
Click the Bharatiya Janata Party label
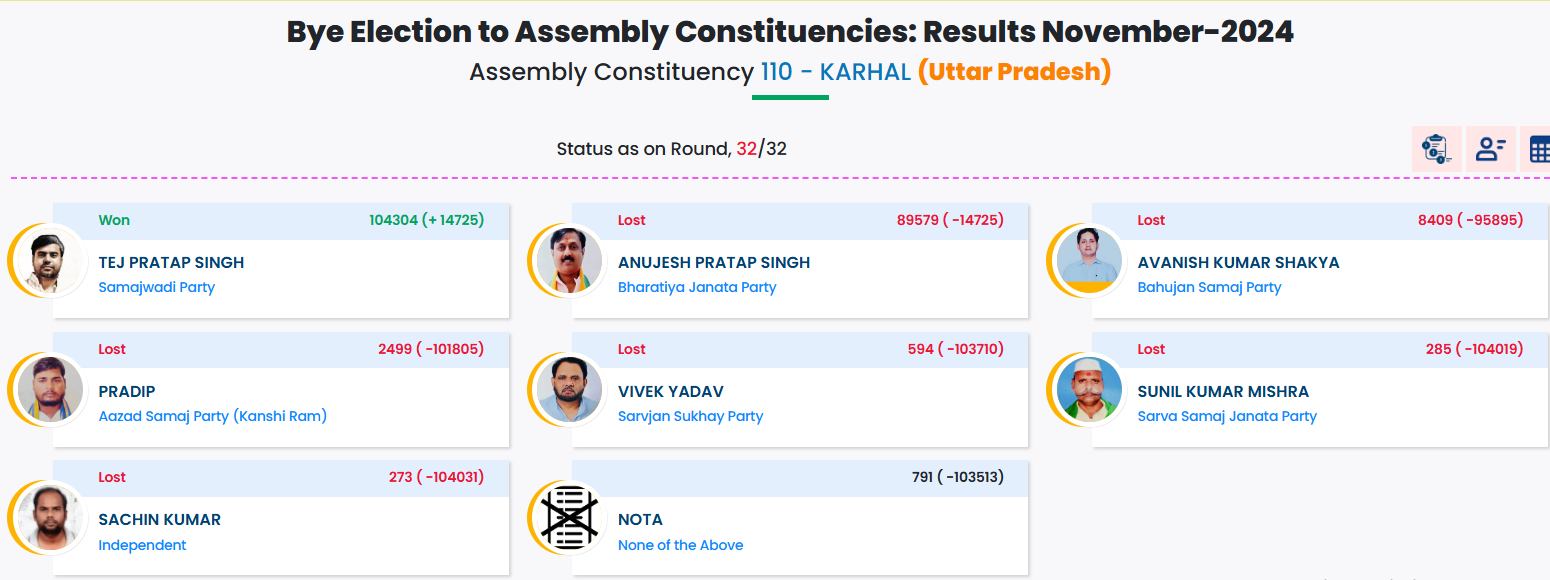point(697,287)
